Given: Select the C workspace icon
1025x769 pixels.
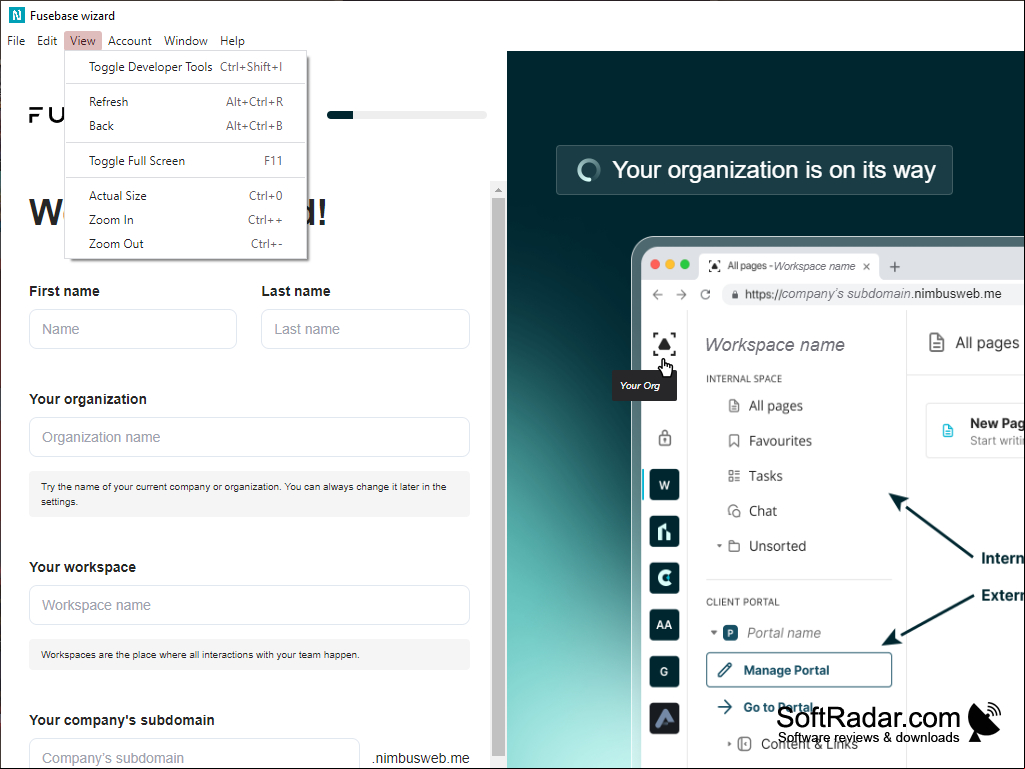Looking at the screenshot, I should tap(664, 578).
